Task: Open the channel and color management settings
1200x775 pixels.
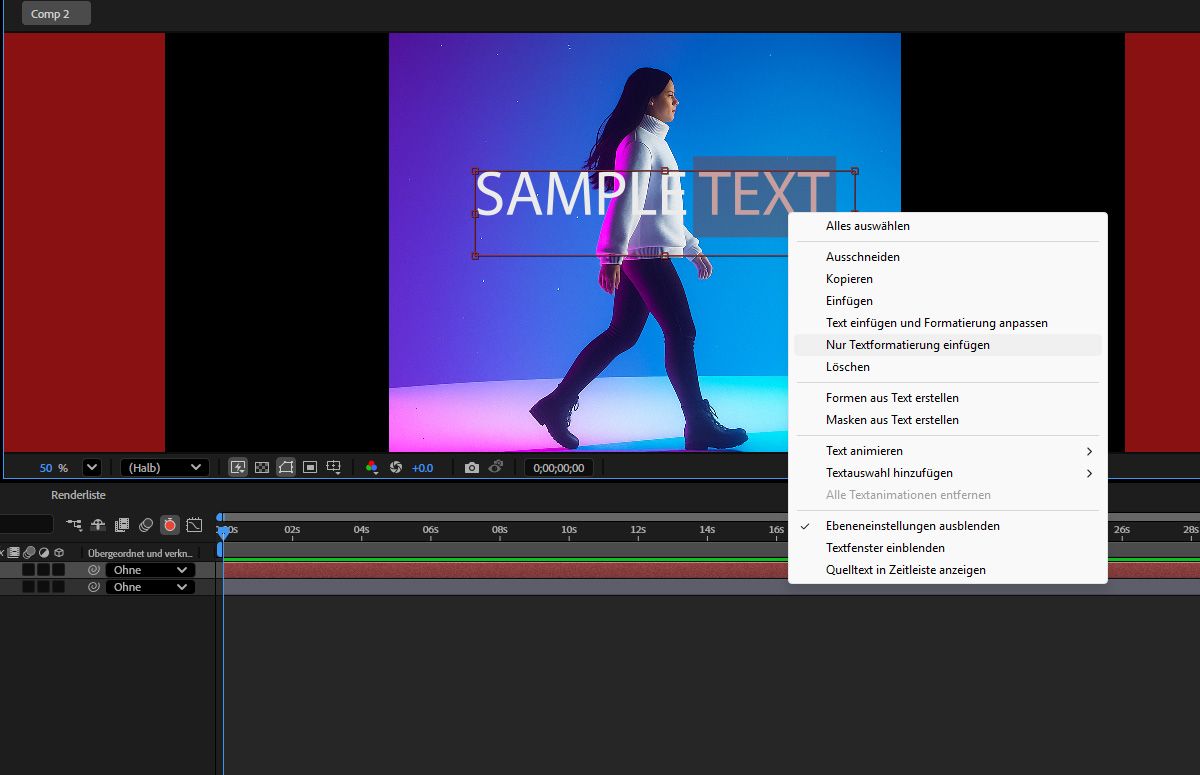Action: (373, 467)
